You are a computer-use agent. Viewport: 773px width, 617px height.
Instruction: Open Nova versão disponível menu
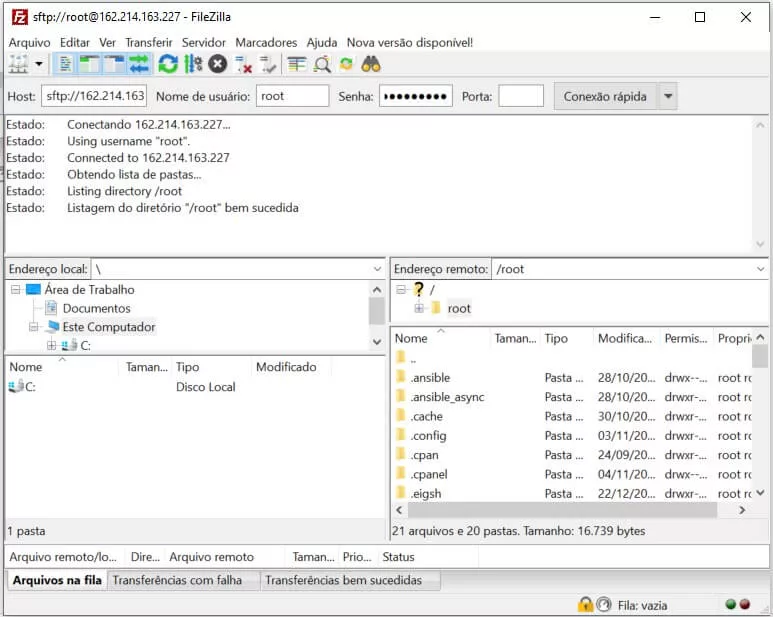pos(410,43)
